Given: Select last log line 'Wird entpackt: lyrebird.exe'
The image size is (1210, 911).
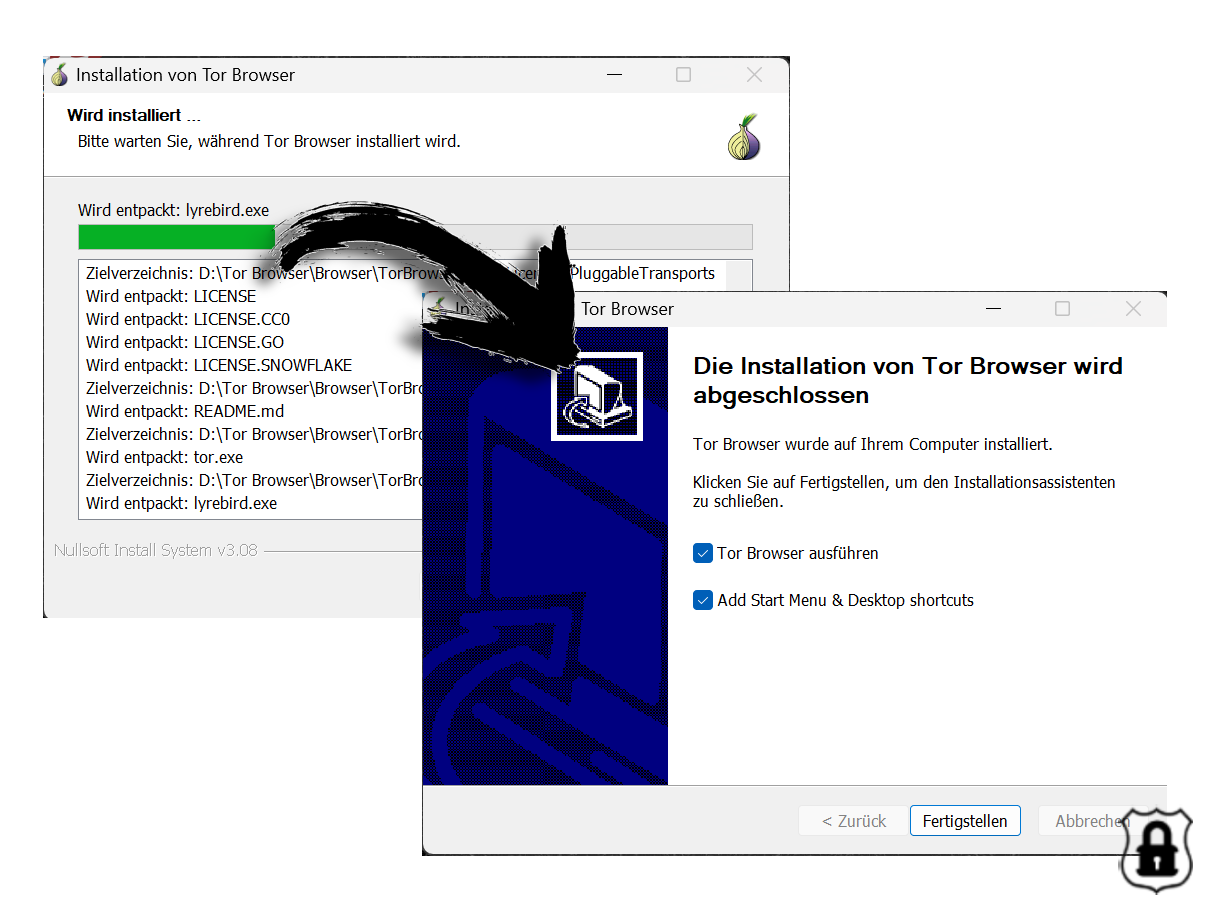Looking at the screenshot, I should pos(181,503).
